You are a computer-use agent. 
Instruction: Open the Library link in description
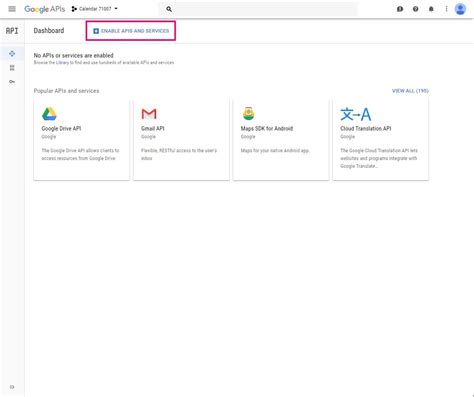click(x=62, y=63)
